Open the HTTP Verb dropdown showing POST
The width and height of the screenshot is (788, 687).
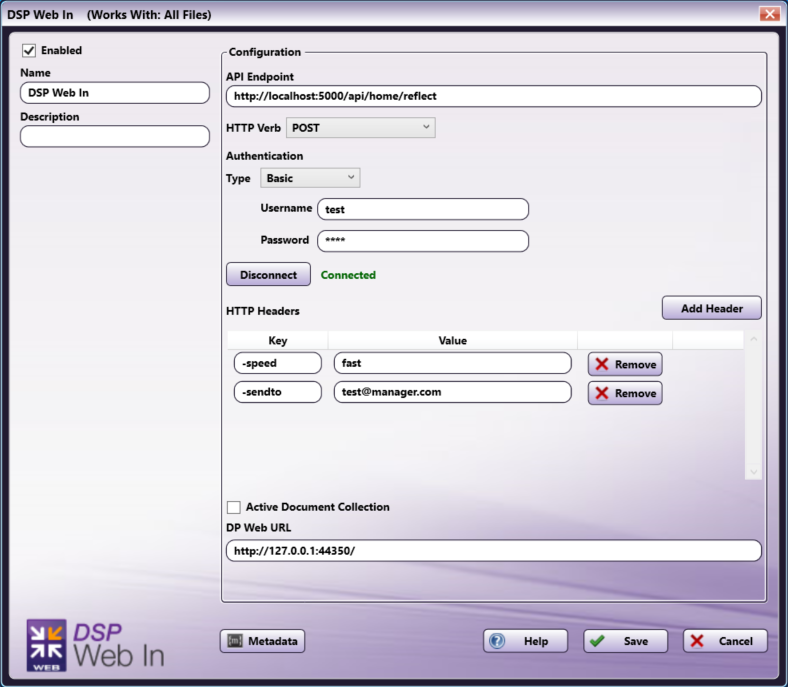(360, 128)
